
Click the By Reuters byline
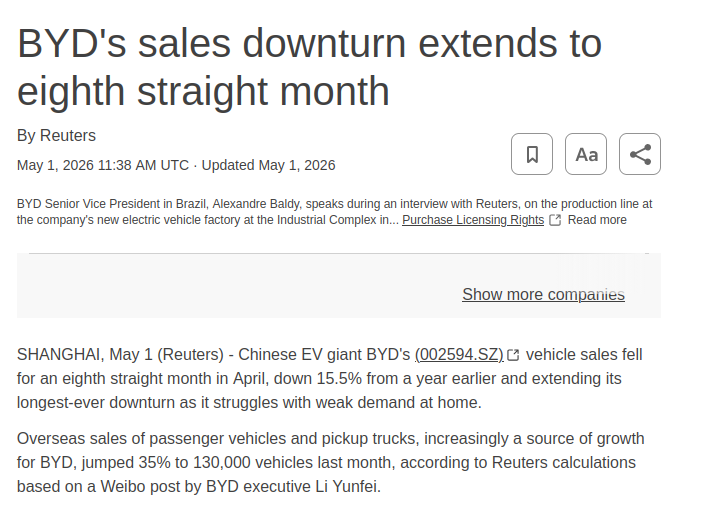56,135
